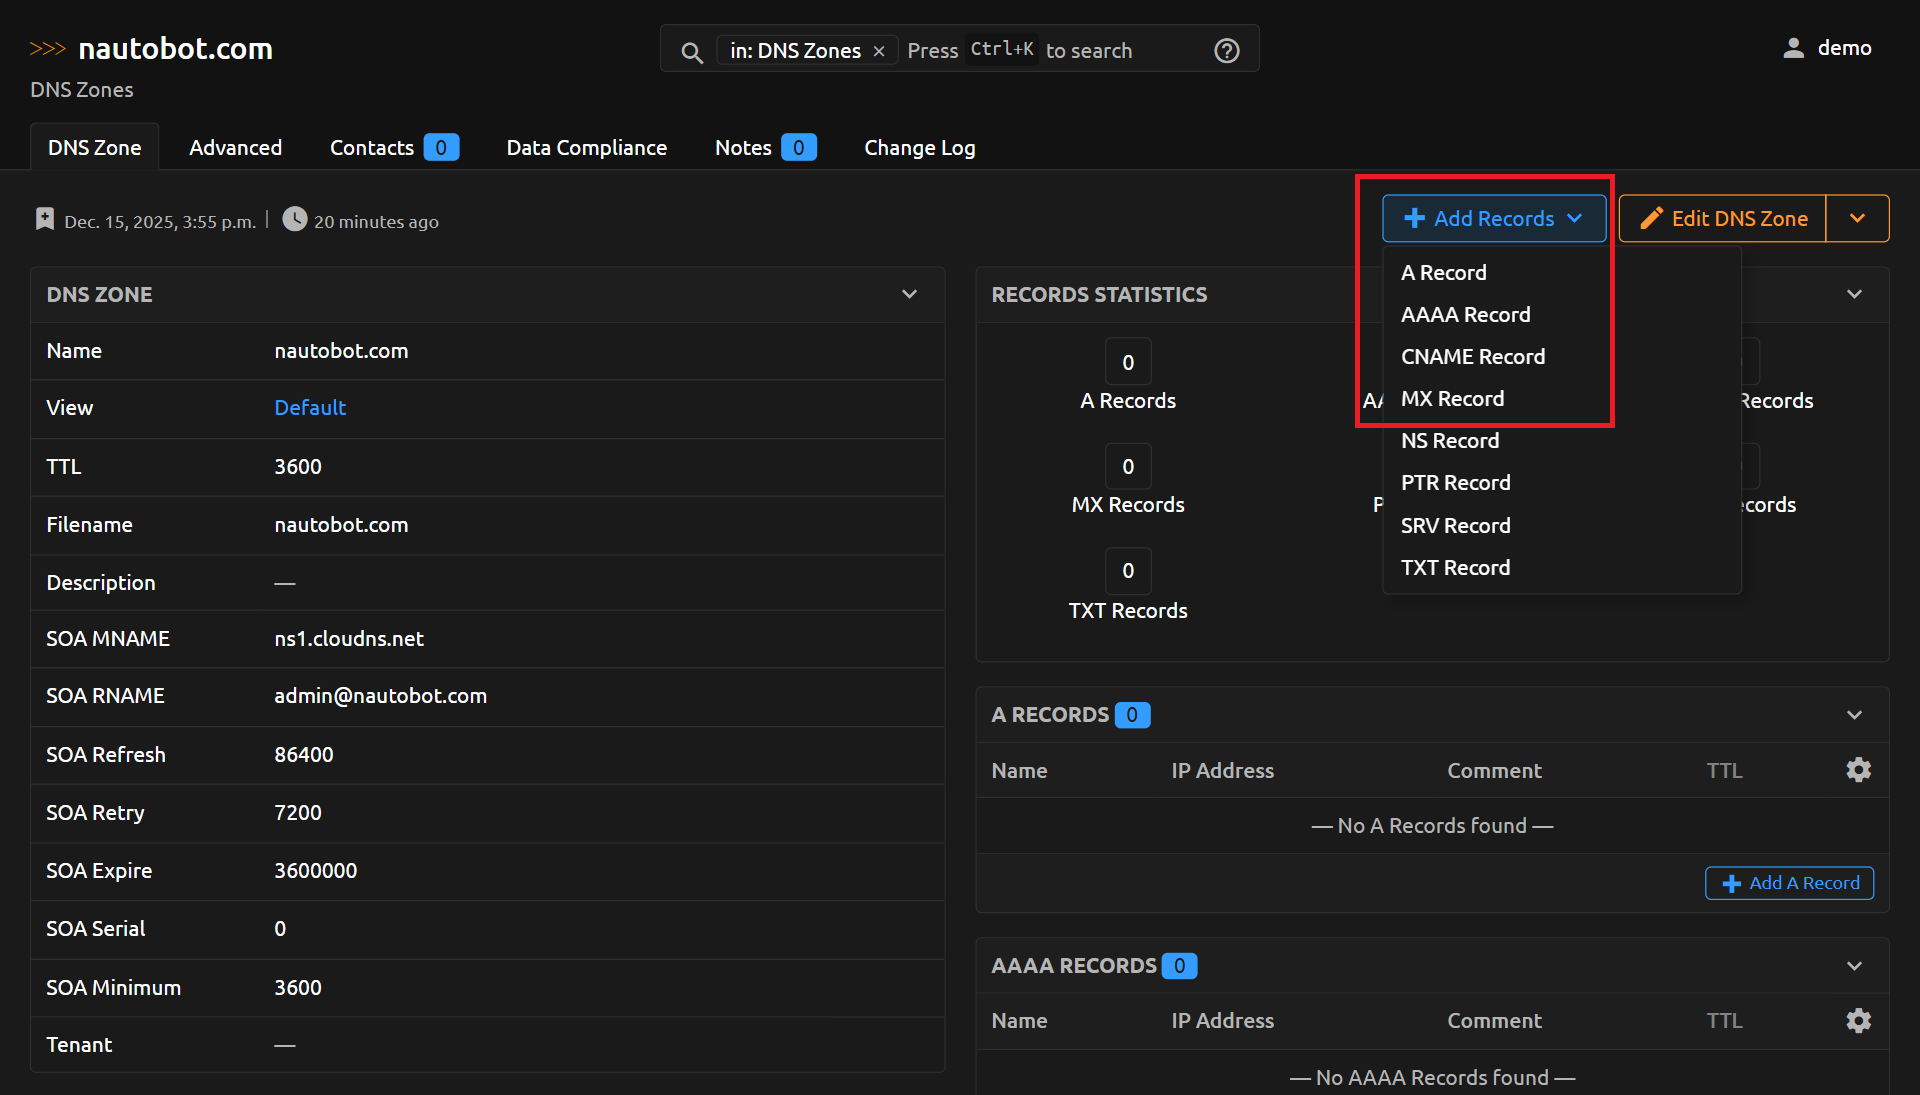The image size is (1920, 1095).
Task: Toggle the Add Records dropdown
Action: click(1493, 218)
